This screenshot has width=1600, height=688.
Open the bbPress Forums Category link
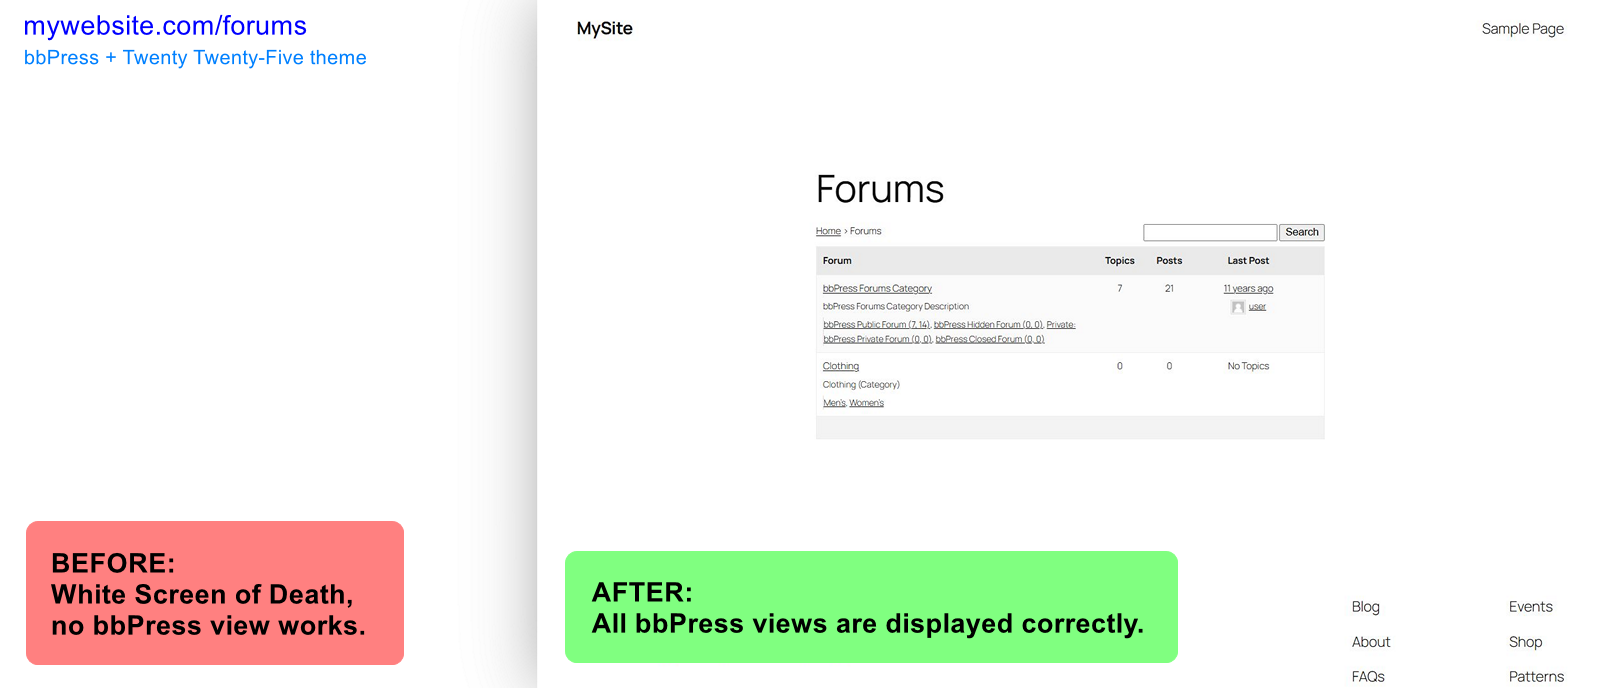pyautogui.click(x=877, y=288)
